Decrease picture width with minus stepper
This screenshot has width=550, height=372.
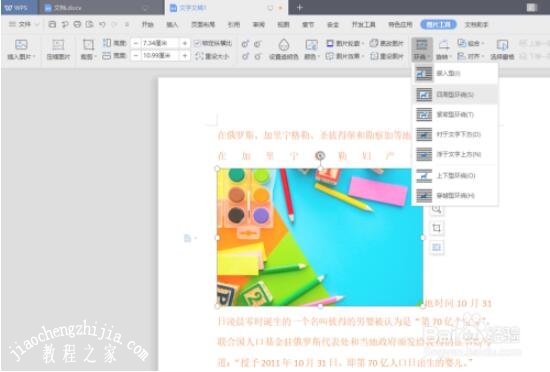click(x=136, y=56)
